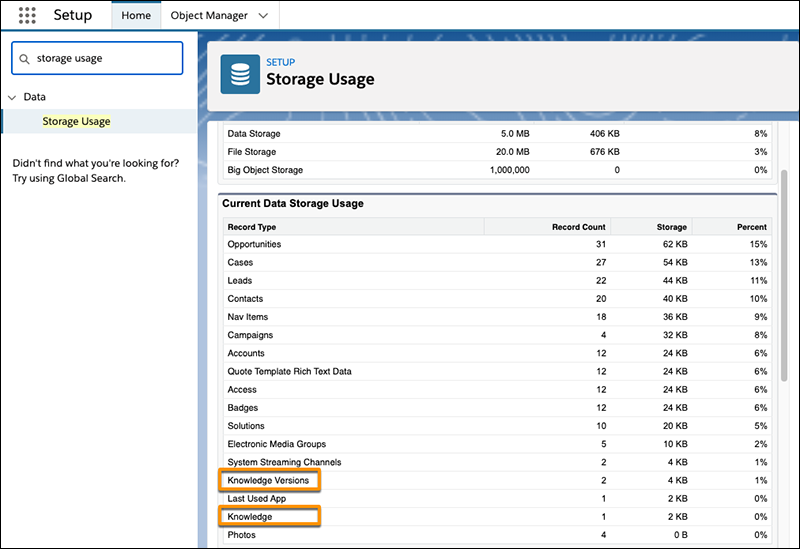Click the 5.0 MB data storage limit
Screen dimensions: 800x549
tap(515, 134)
